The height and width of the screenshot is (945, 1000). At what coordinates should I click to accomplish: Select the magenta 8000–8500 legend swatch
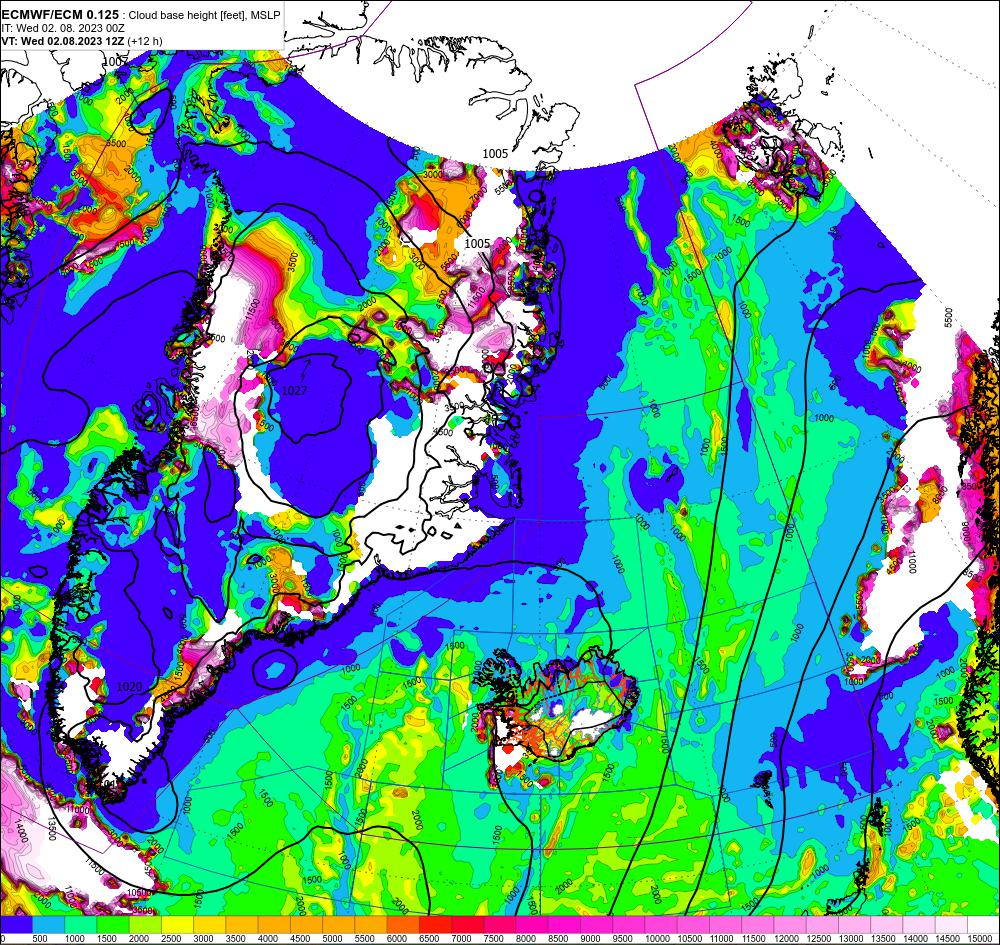point(533,925)
